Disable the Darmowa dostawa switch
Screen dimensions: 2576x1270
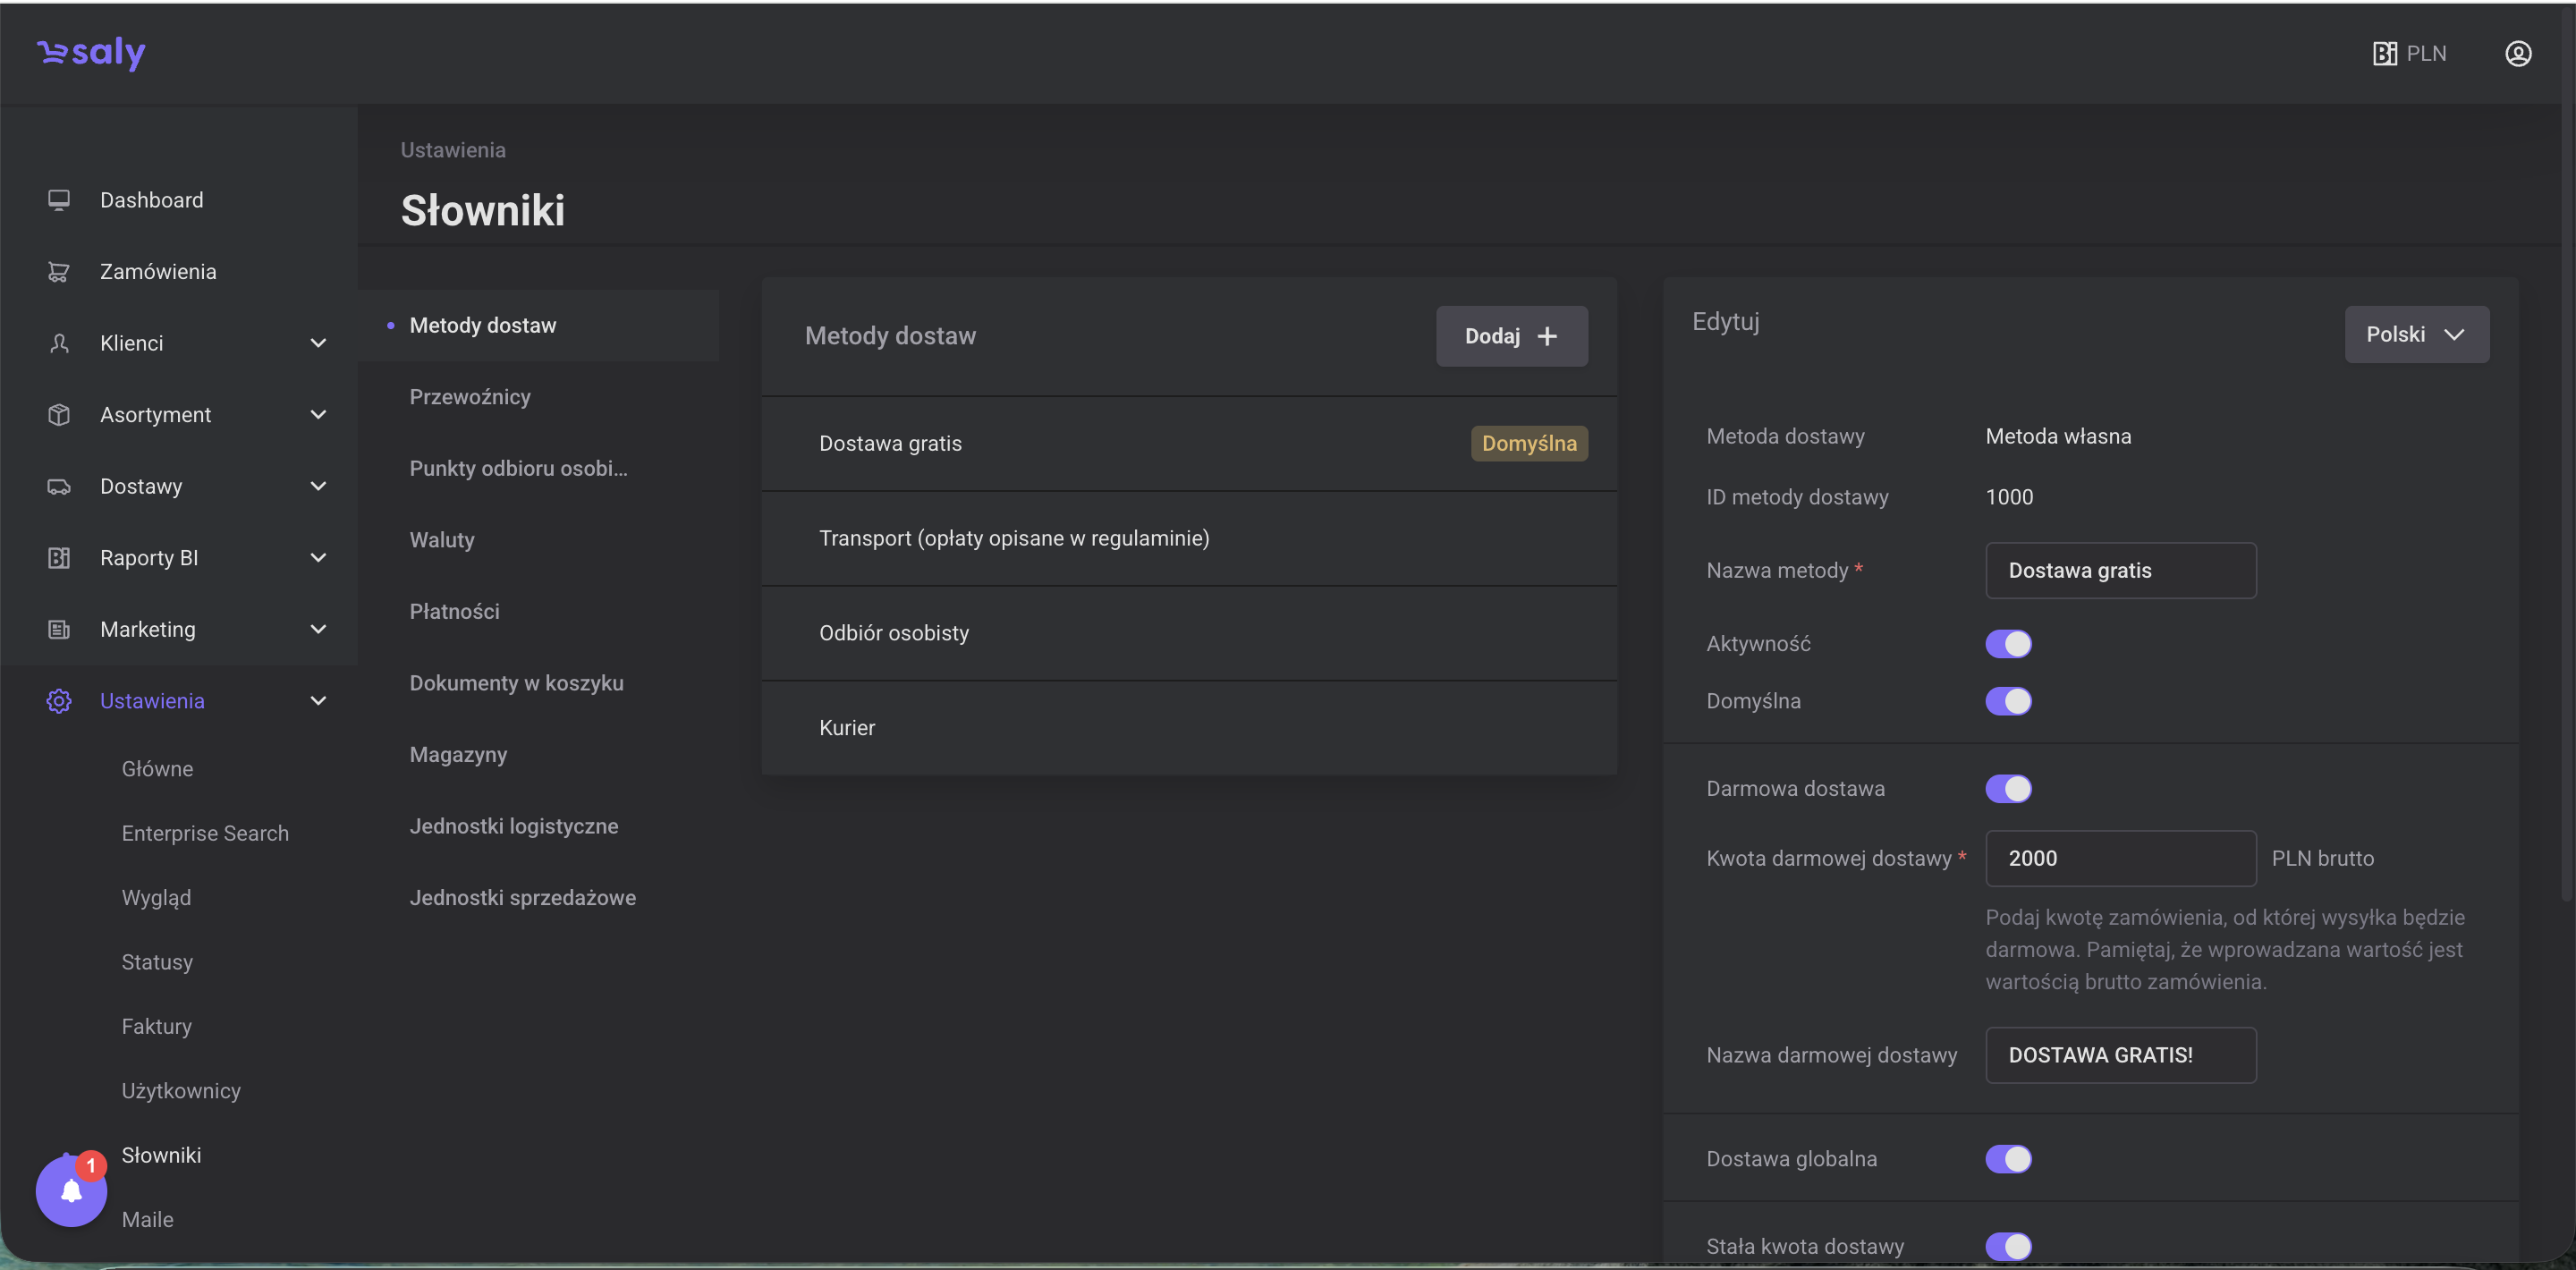(x=2008, y=788)
